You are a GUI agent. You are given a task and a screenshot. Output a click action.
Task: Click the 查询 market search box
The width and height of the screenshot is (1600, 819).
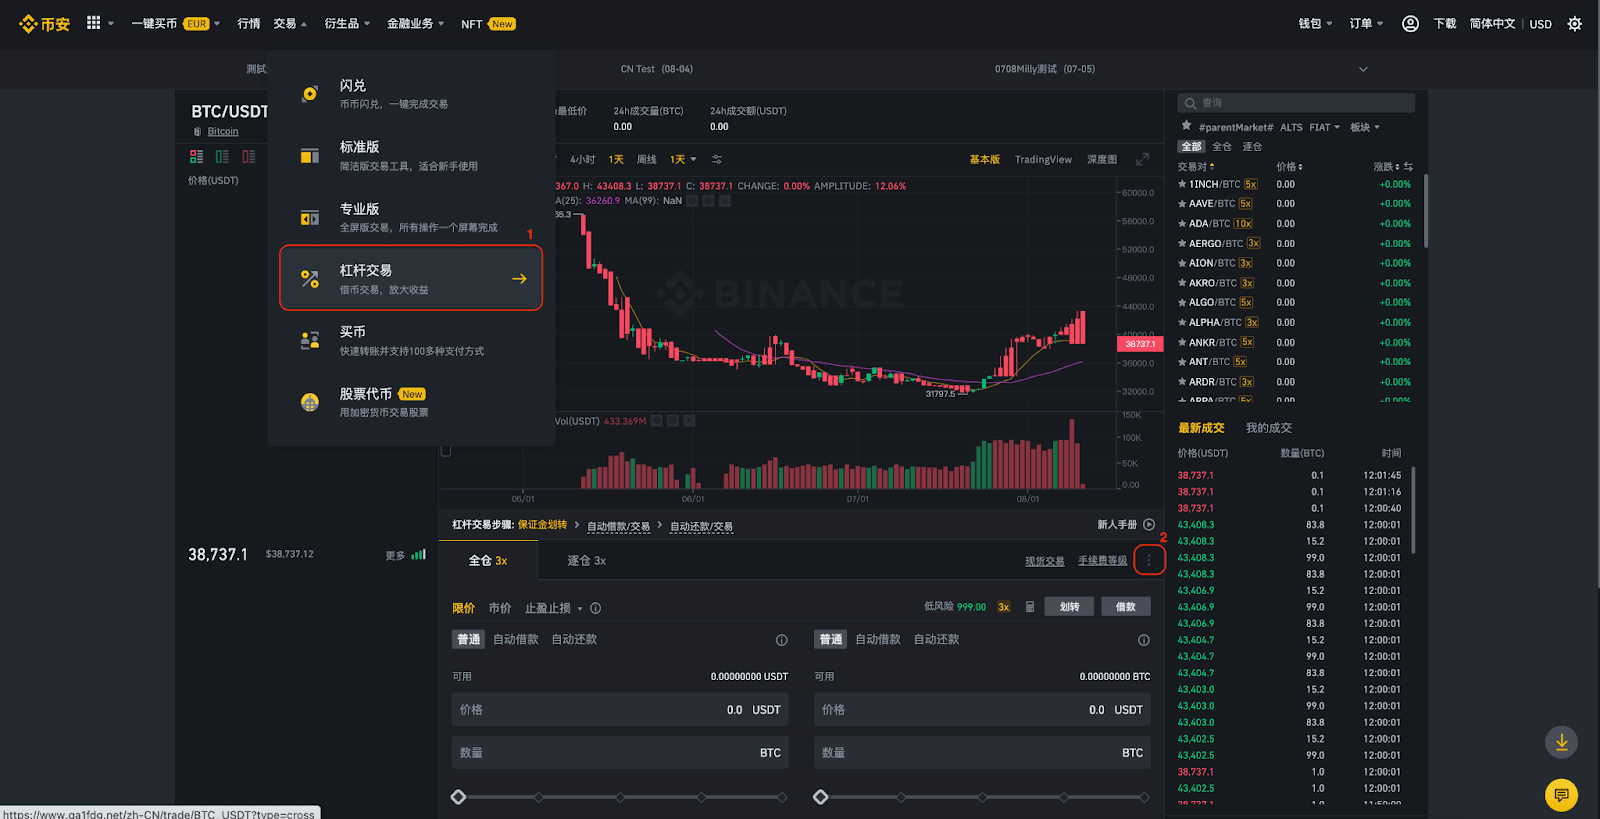tap(1297, 103)
